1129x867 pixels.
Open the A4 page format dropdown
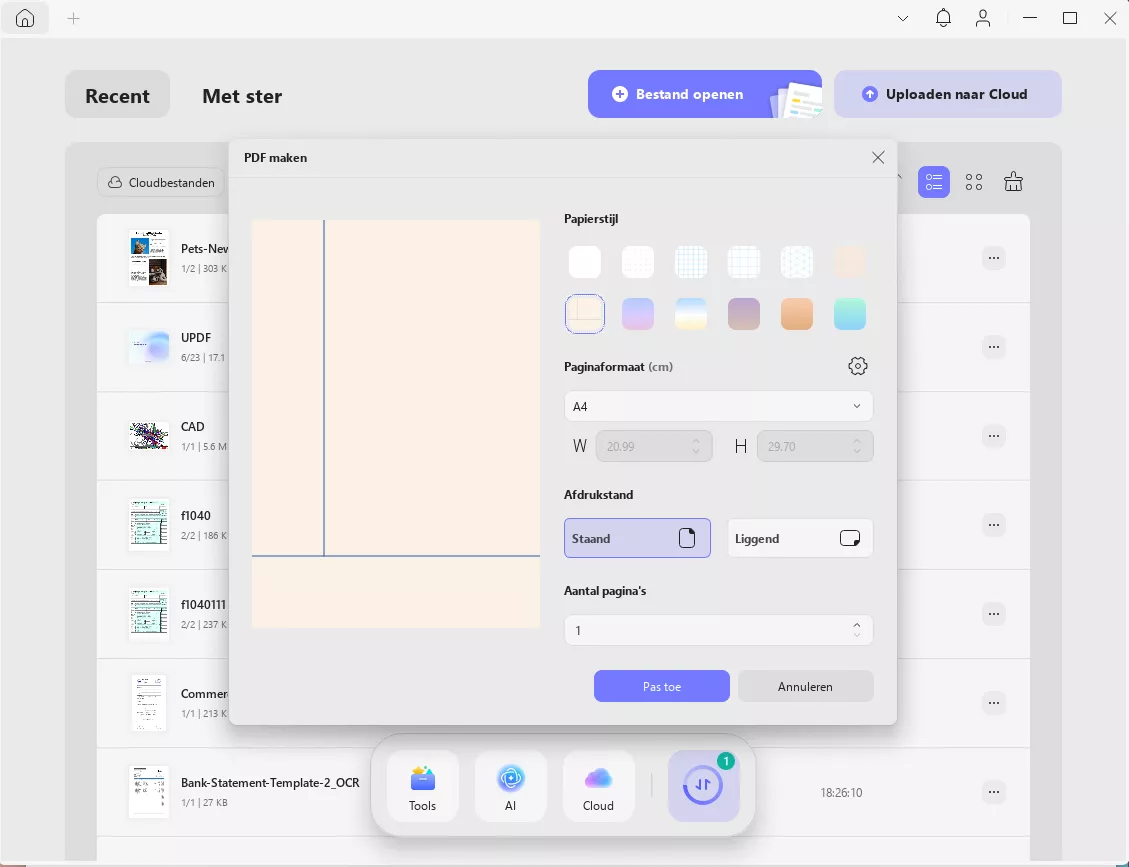tap(719, 406)
